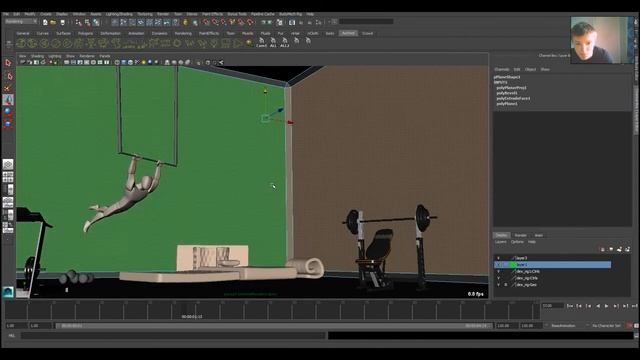Screen dimensions: 640x360
Task: Click the Maya logo at toolbox bottom
Action: coord(8,291)
